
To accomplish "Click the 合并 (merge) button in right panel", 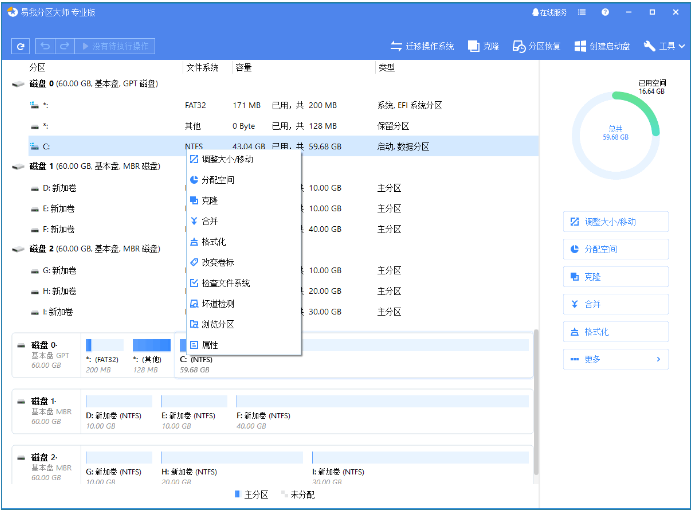I will tap(615, 304).
